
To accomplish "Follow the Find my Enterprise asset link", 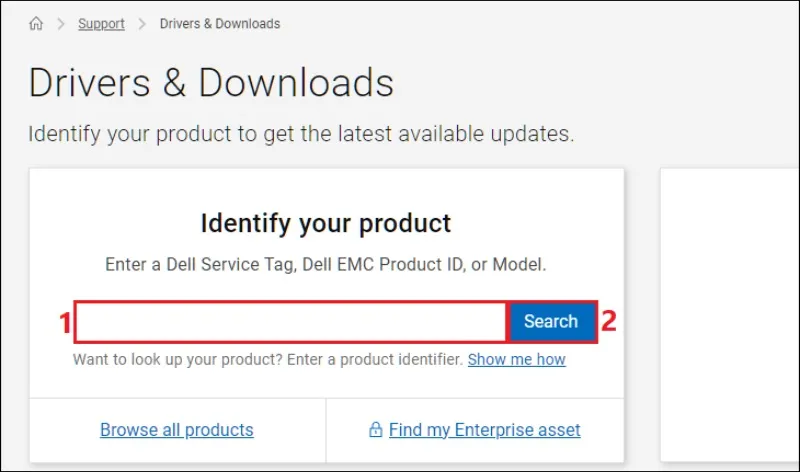I will tap(484, 430).
